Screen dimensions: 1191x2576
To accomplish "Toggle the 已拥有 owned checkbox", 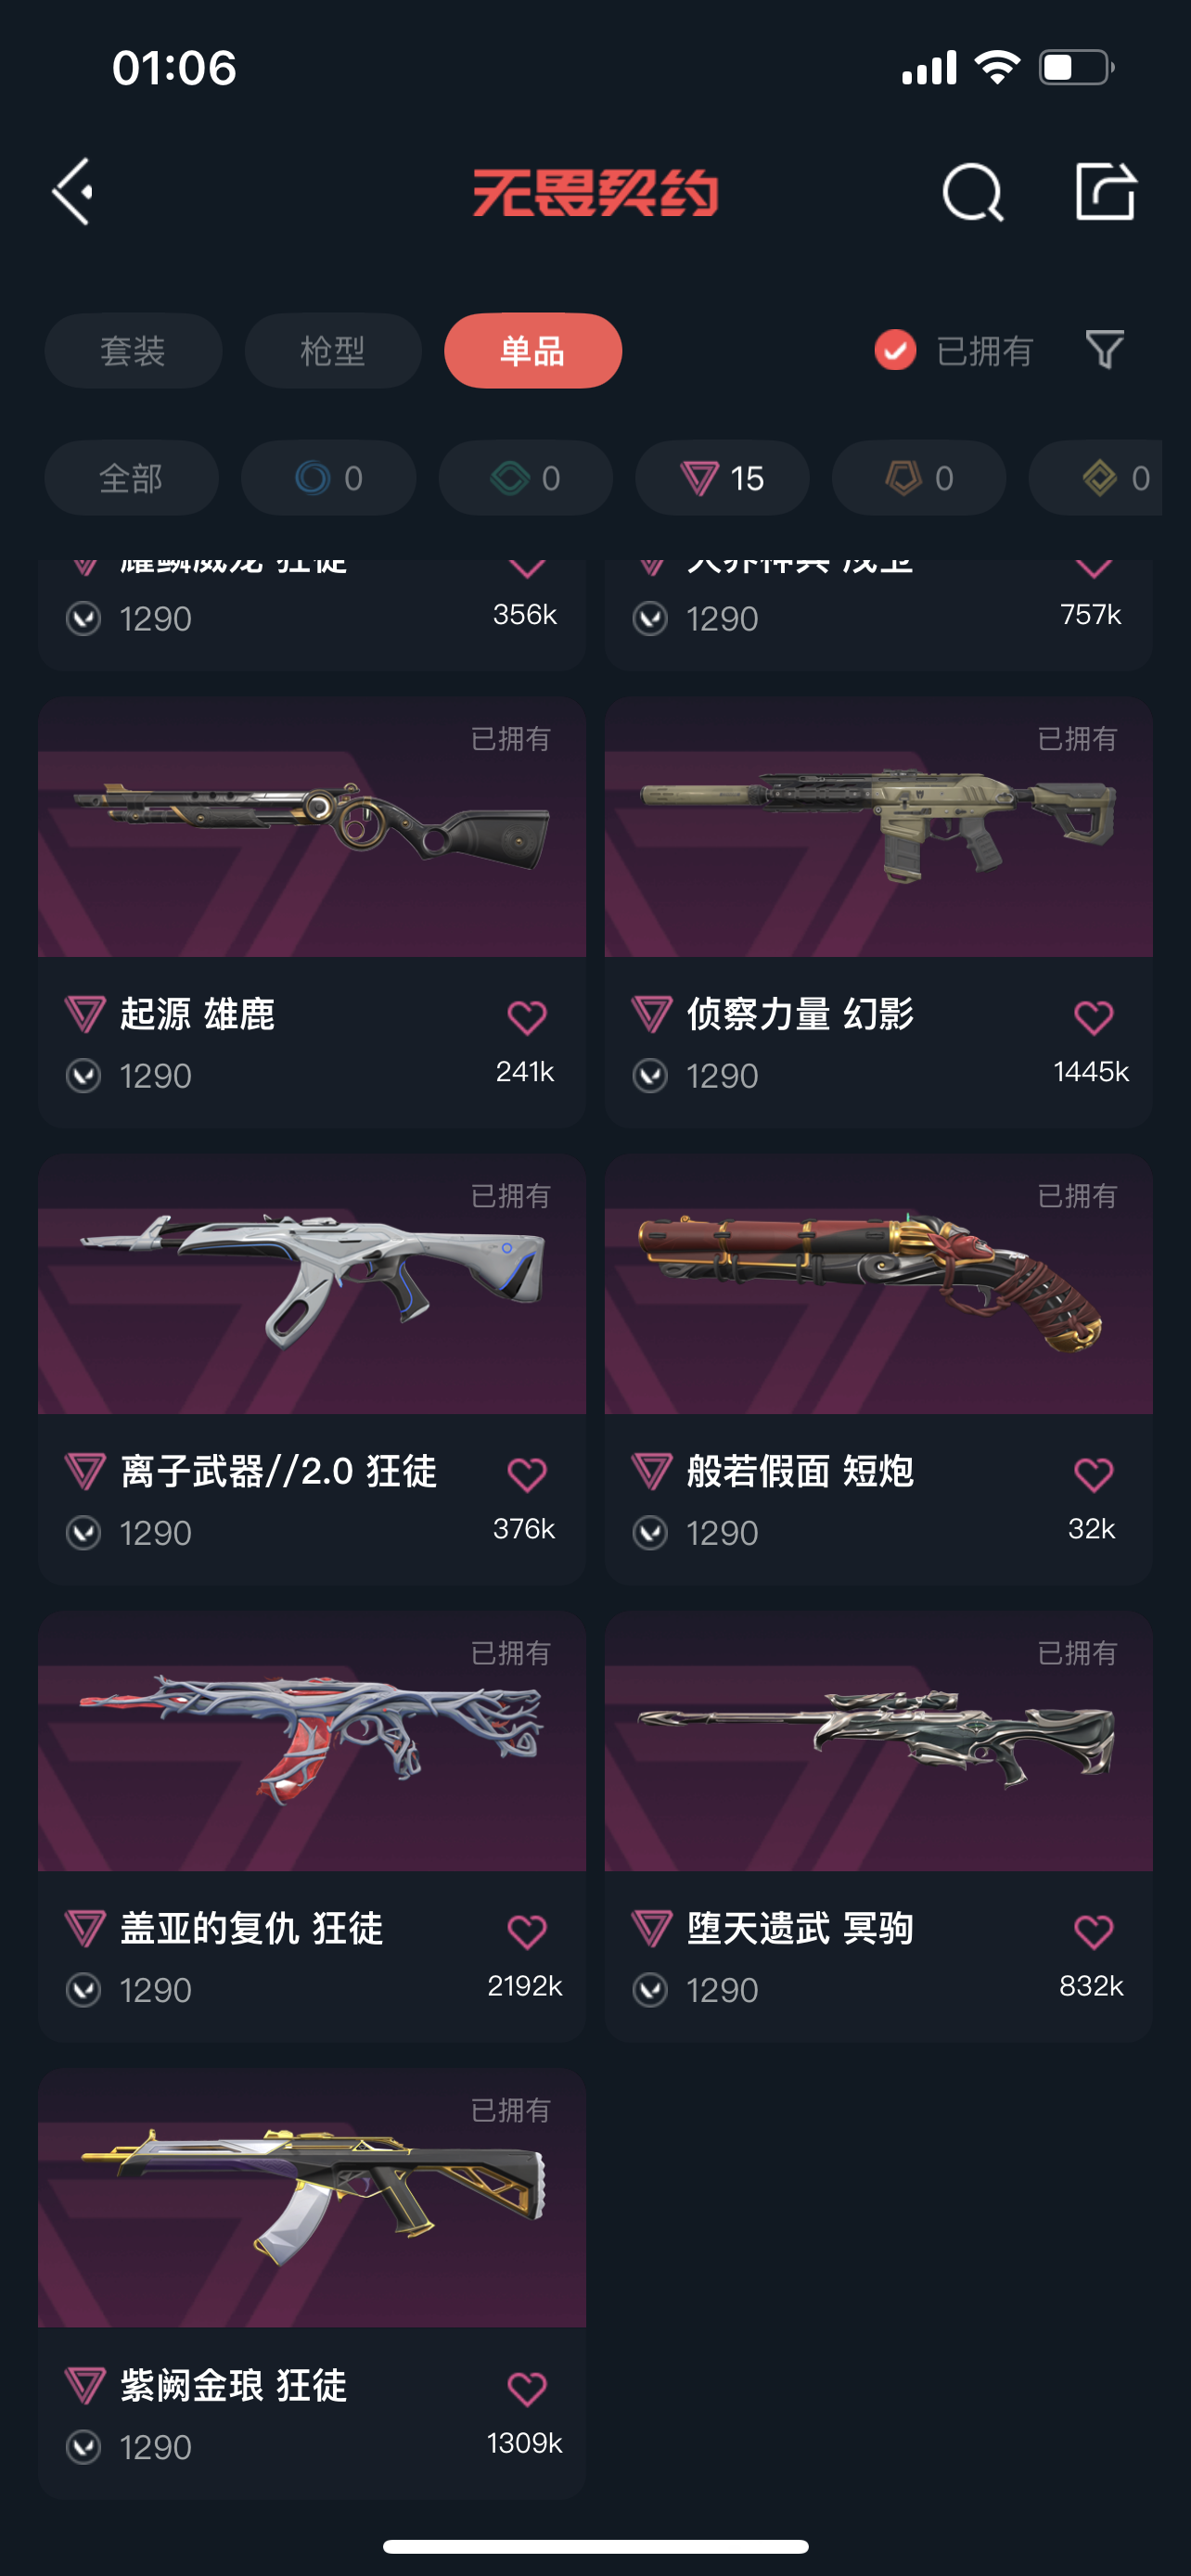I will coord(895,350).
